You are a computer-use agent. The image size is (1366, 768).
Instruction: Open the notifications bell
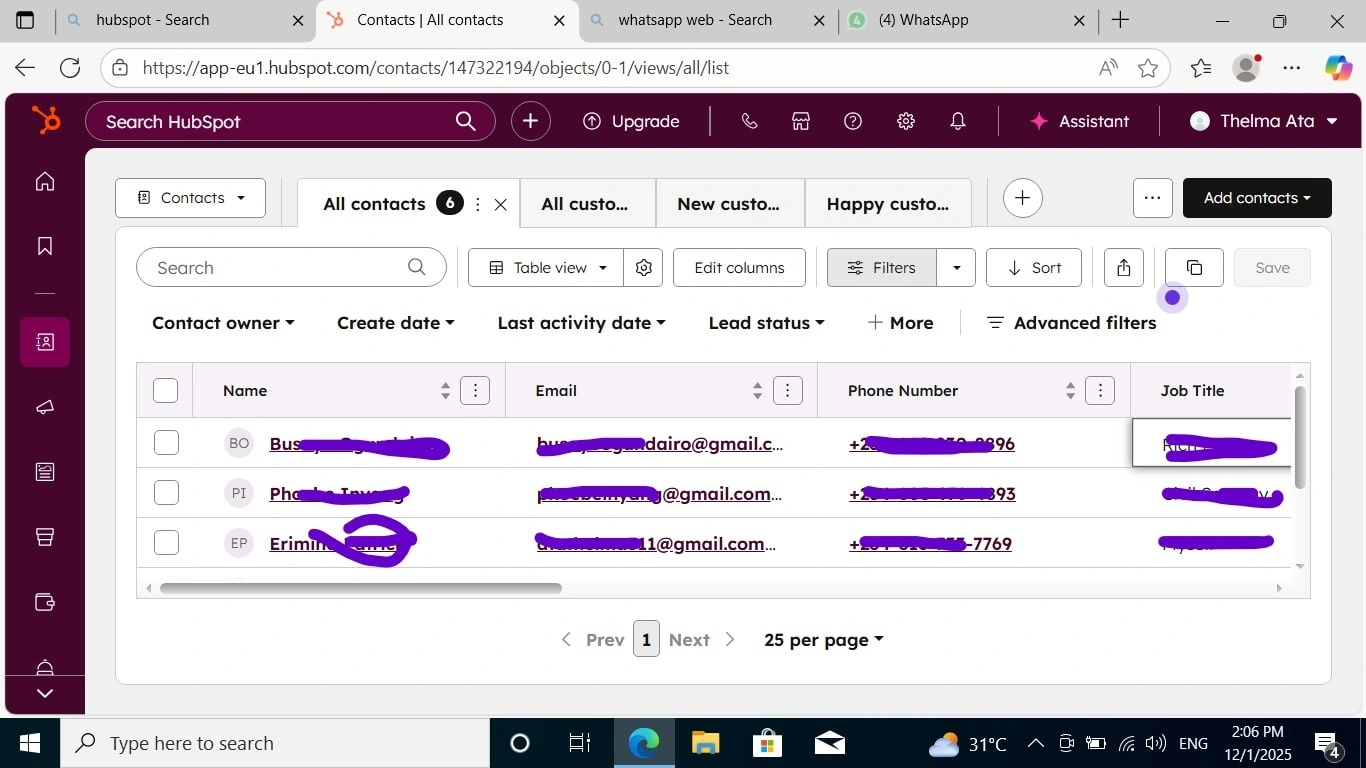[958, 121]
